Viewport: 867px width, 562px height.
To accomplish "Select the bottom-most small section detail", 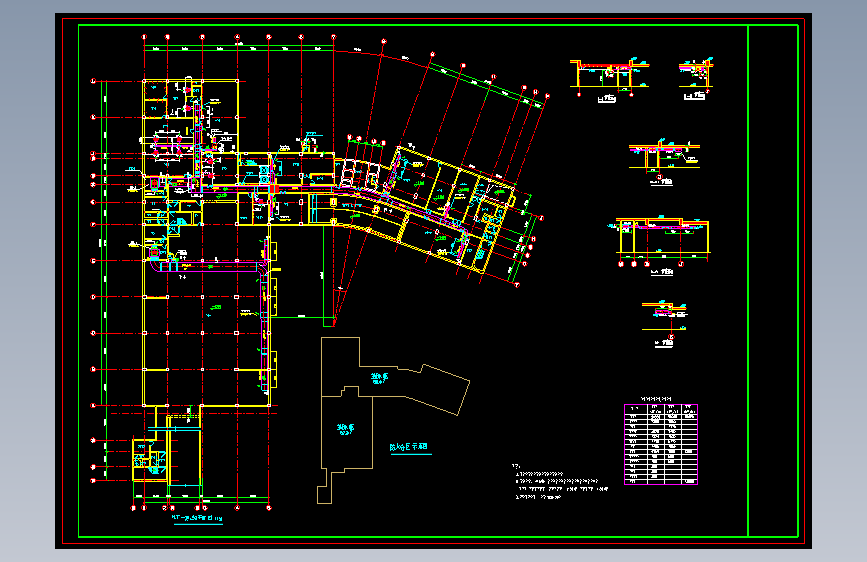I will point(665,322).
